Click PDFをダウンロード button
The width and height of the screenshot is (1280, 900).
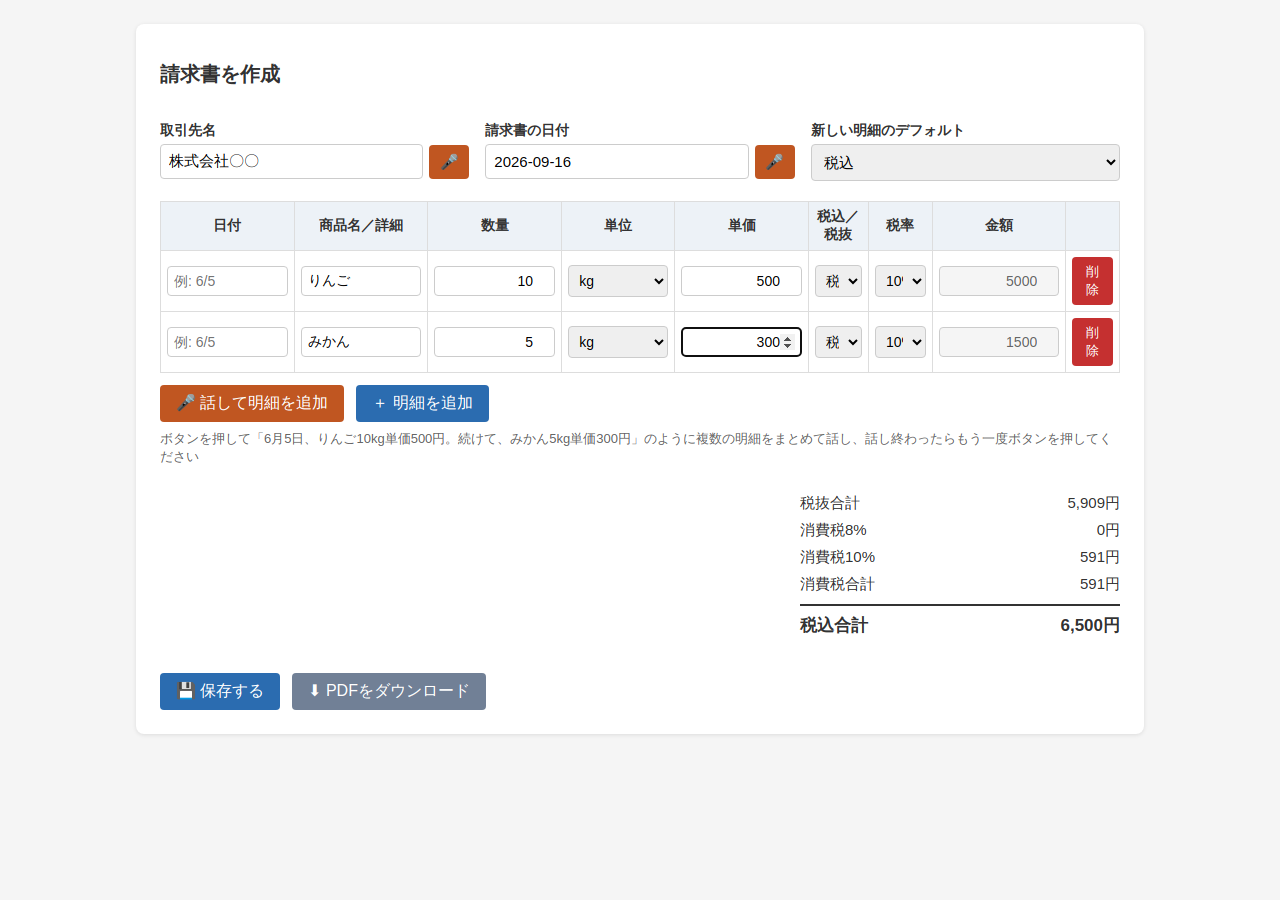(389, 691)
